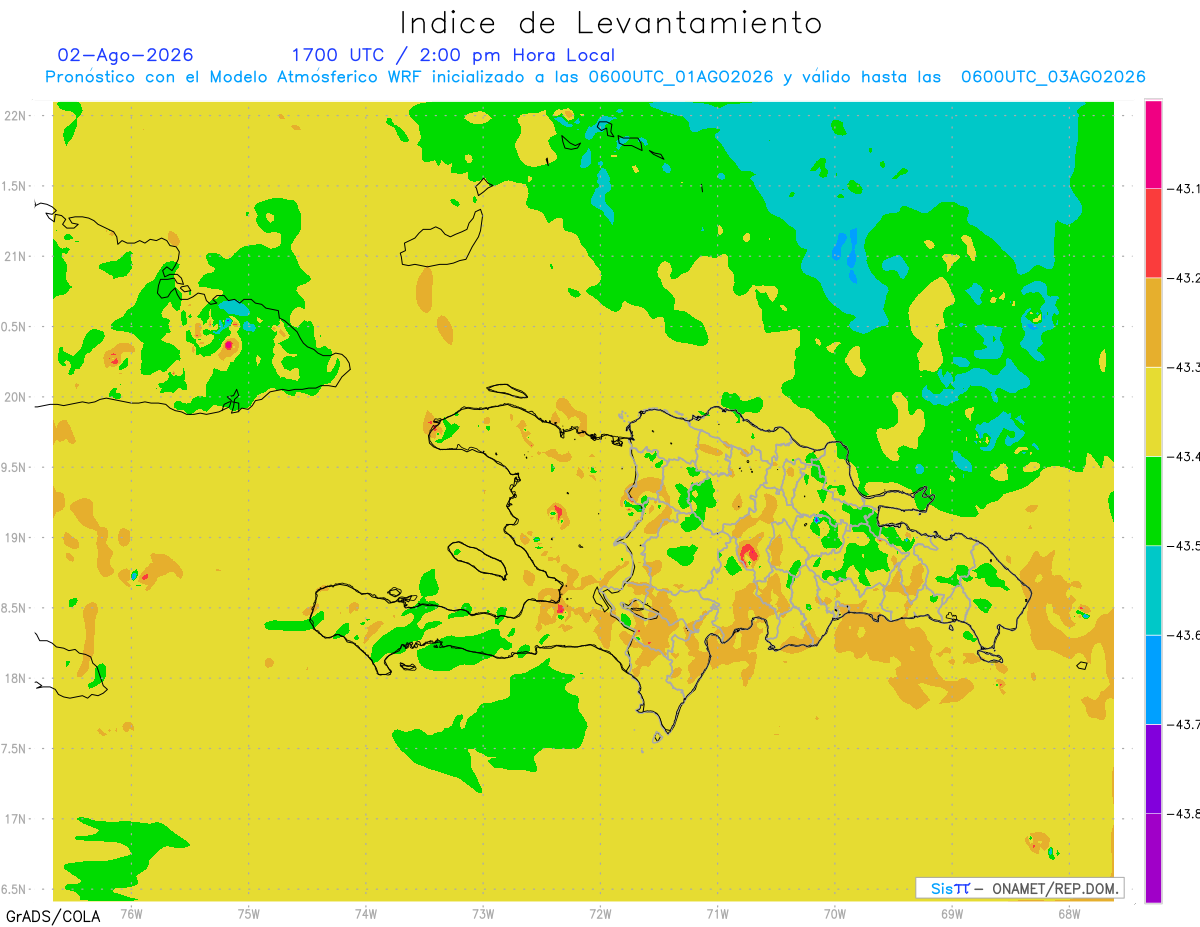Select the '-43.3' color scale value
This screenshot has height=927, width=1200.
(1183, 367)
